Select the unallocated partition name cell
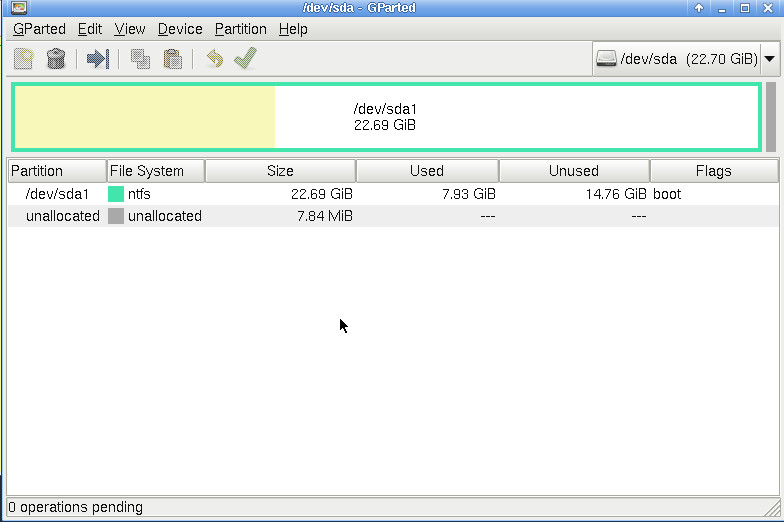The width and height of the screenshot is (784, 522). point(62,216)
